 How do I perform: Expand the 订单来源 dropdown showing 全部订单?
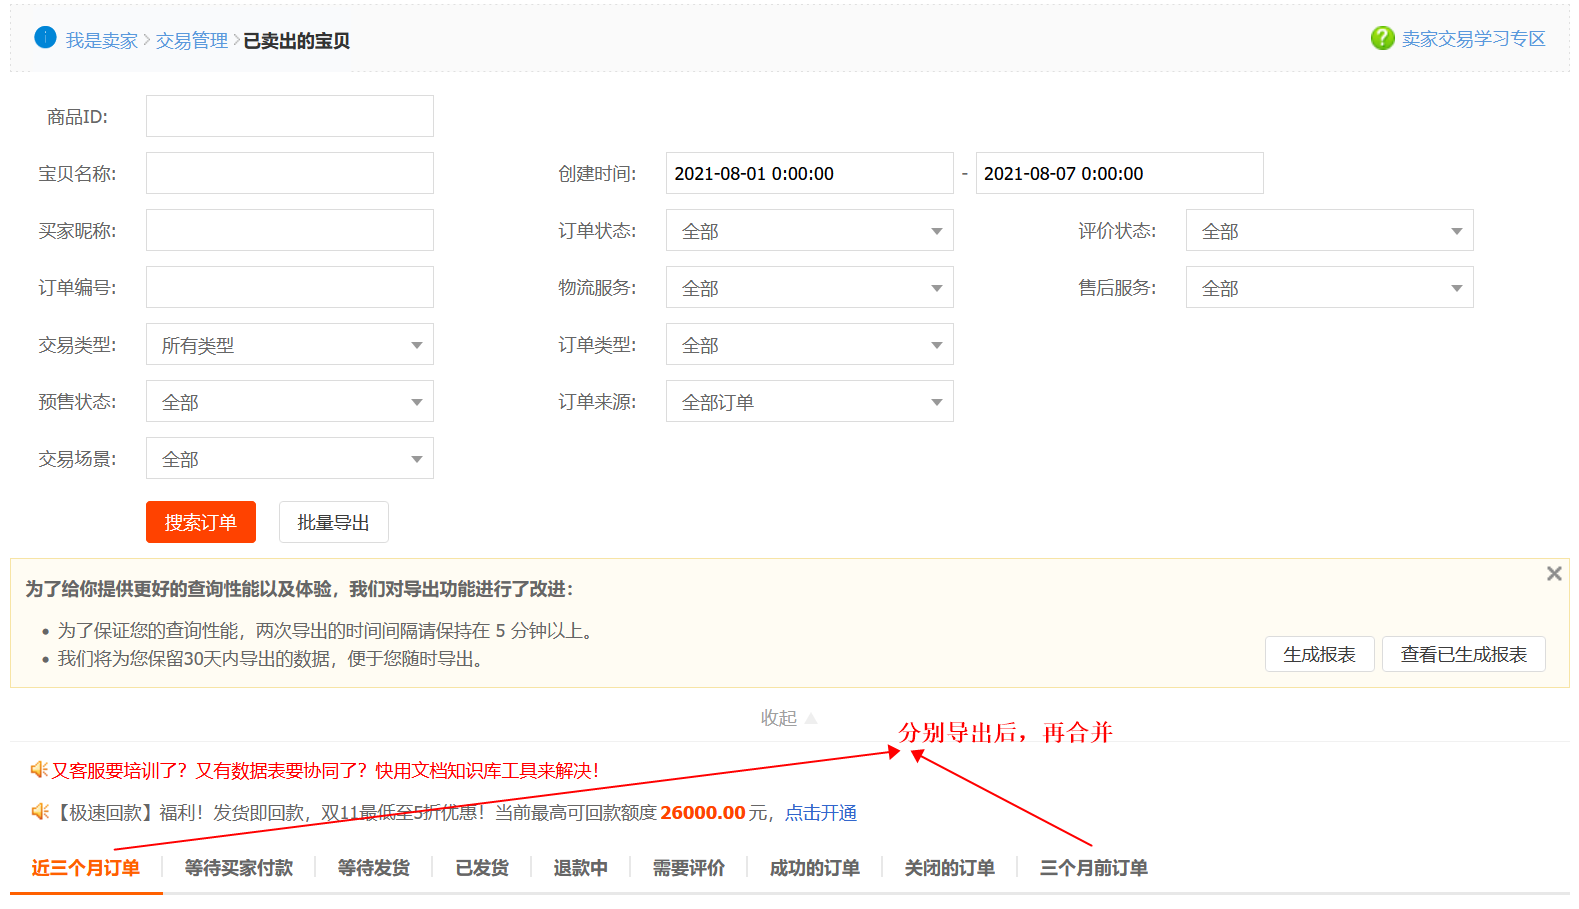coord(809,402)
